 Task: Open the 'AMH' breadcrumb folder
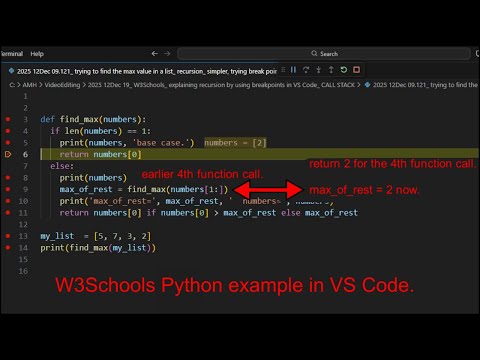point(29,85)
